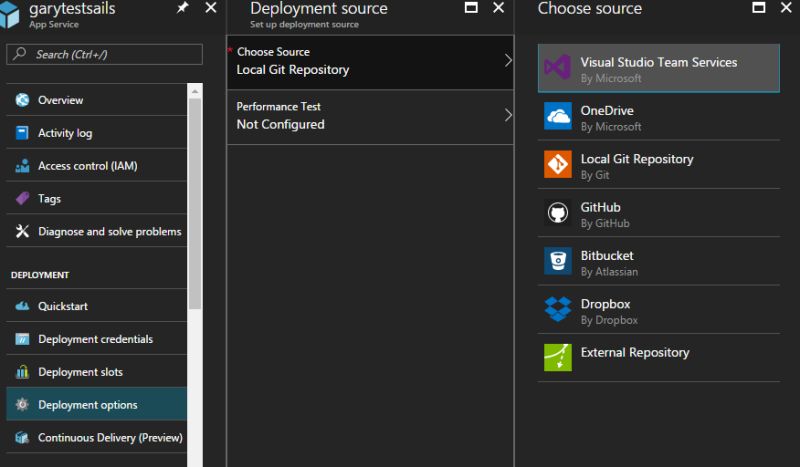Click the Continuous Delivery (Preview) icon
800x467 pixels.
coord(22,437)
